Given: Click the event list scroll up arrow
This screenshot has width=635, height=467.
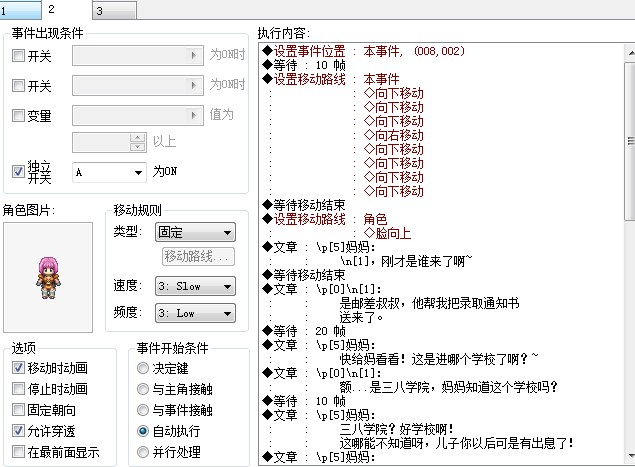Looking at the screenshot, I should [x=630, y=53].
